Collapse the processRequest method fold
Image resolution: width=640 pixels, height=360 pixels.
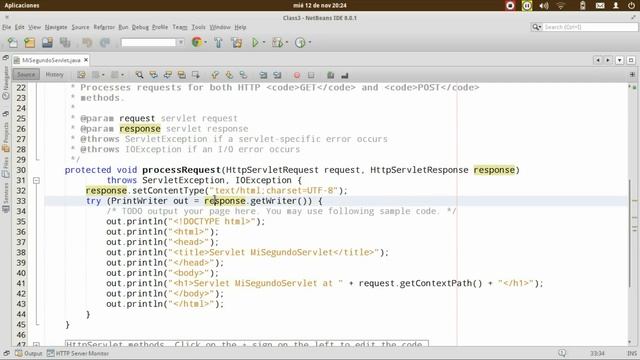click(x=36, y=180)
